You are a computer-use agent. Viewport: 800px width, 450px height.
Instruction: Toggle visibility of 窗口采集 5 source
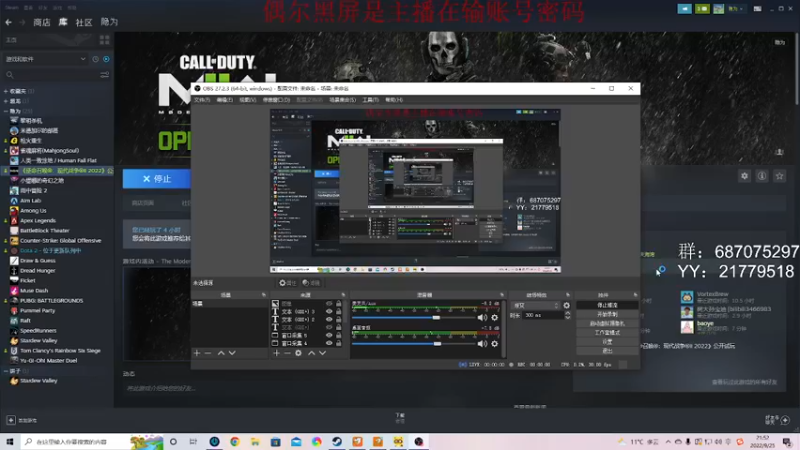pos(329,335)
